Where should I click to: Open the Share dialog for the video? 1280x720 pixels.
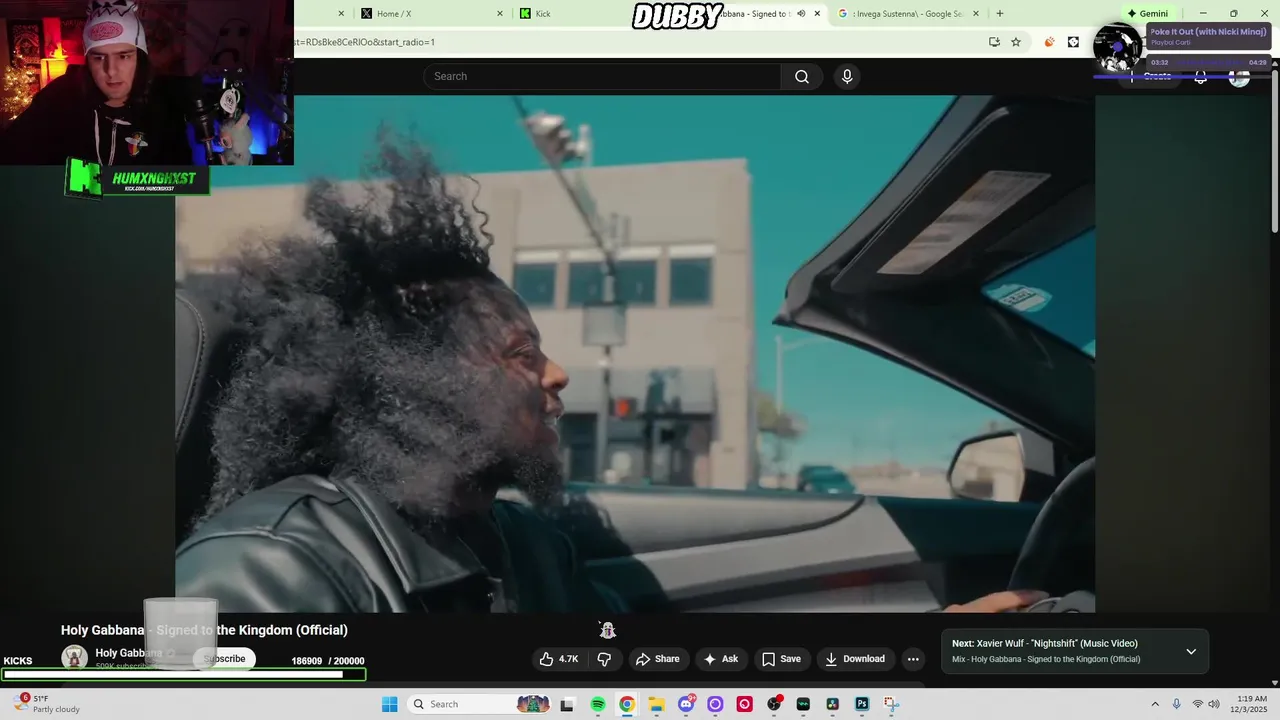click(x=658, y=659)
